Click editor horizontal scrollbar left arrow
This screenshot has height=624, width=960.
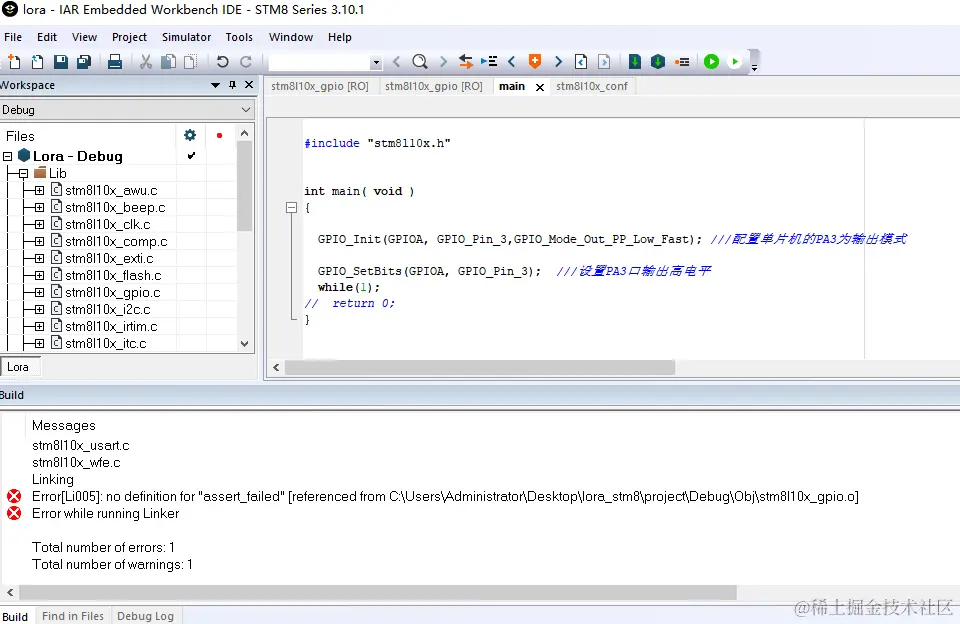tap(276, 367)
